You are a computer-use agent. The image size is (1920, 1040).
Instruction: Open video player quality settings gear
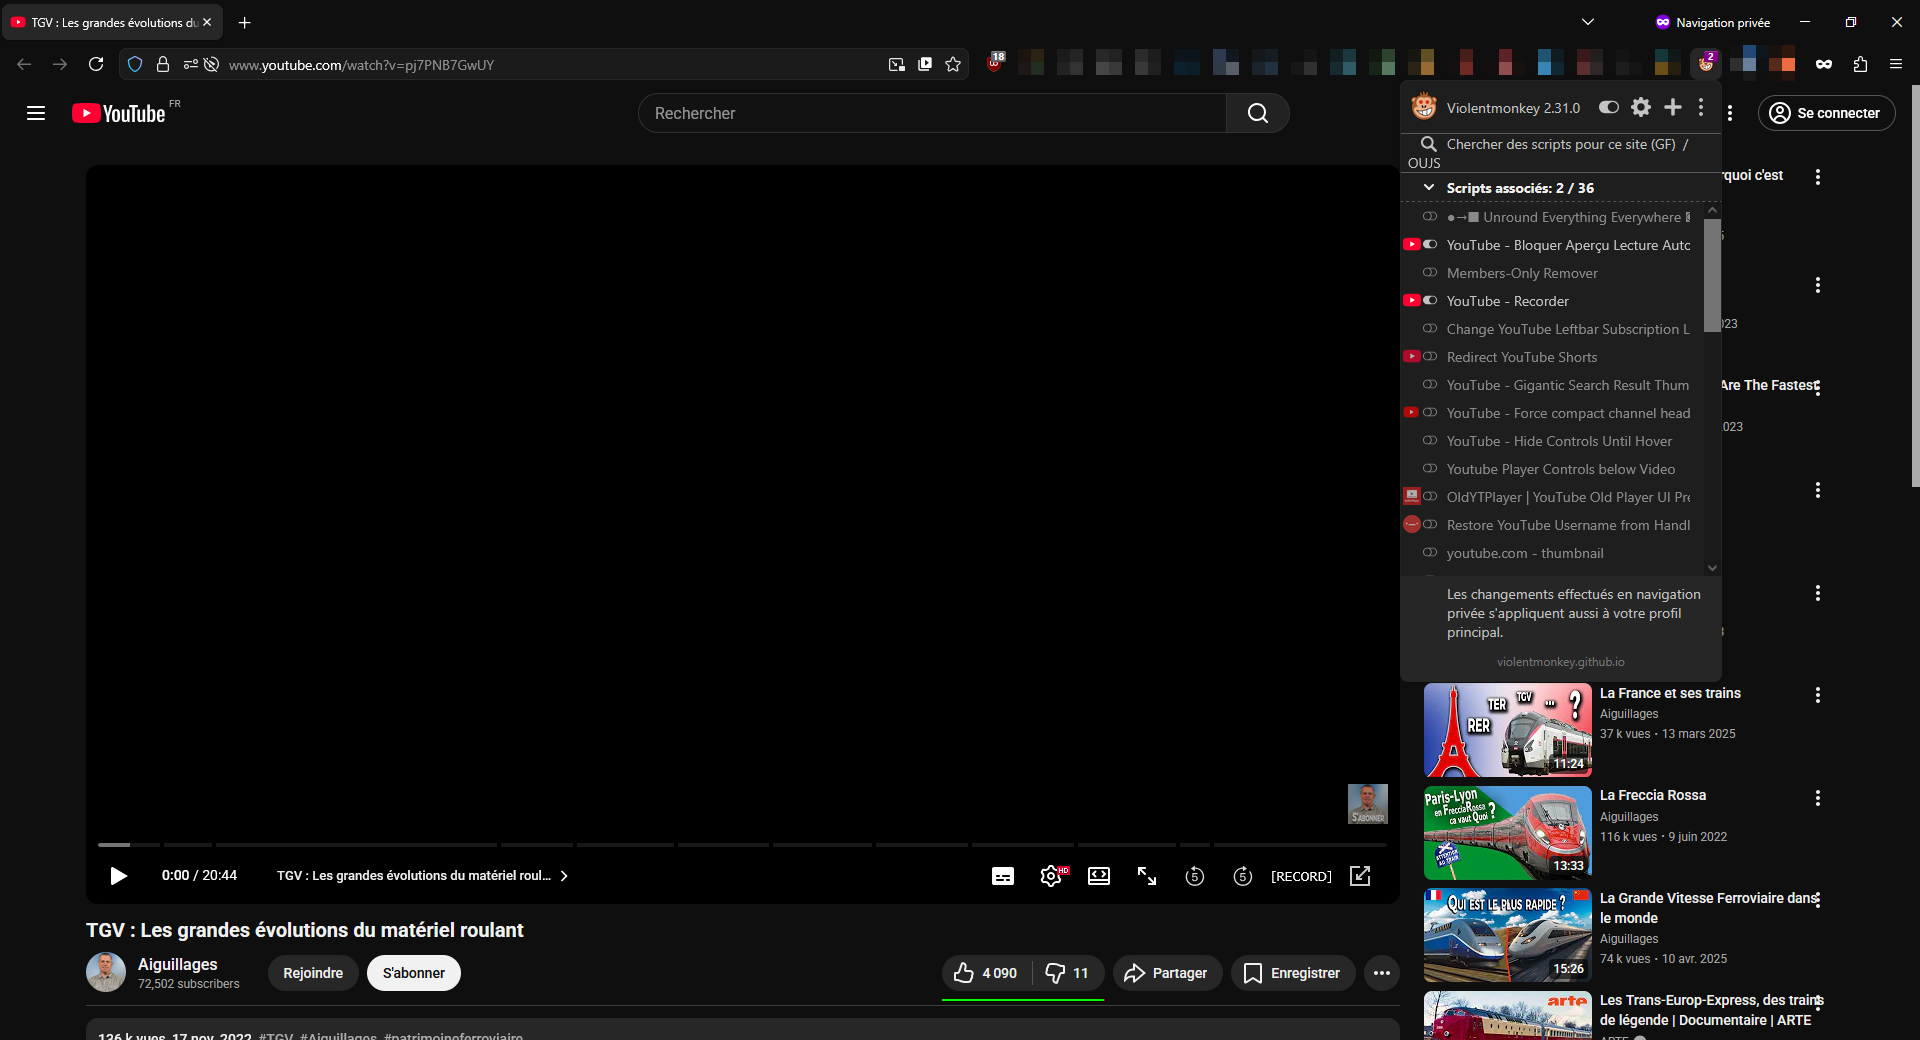coord(1050,876)
